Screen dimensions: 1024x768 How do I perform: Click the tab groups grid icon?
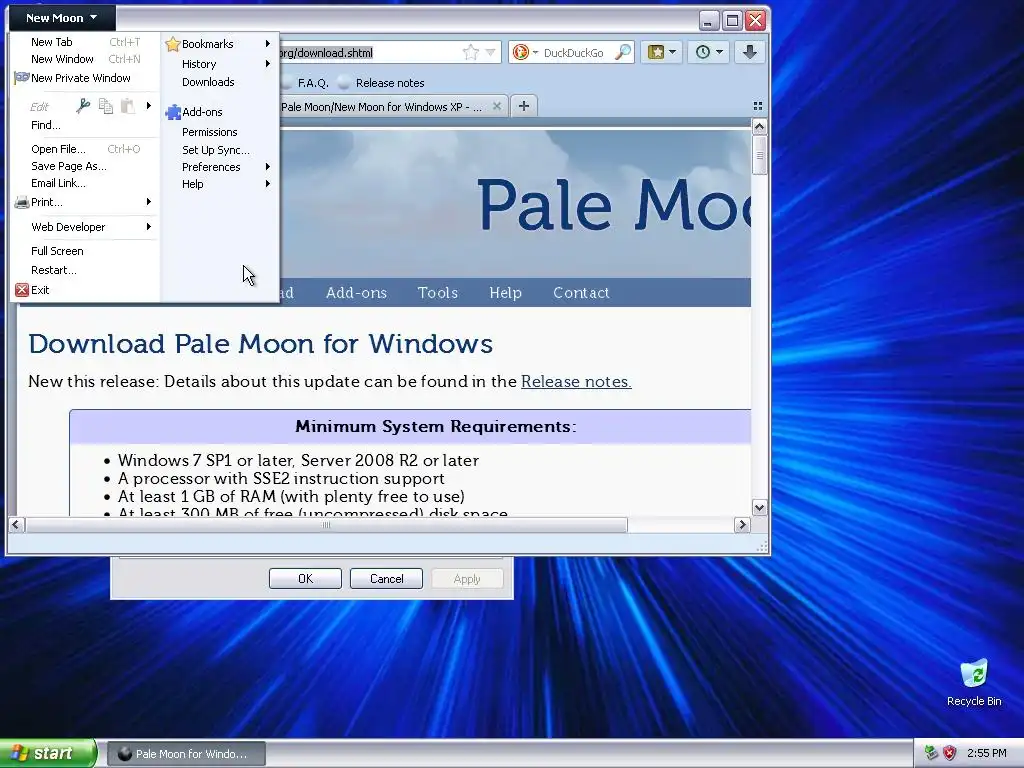758,106
